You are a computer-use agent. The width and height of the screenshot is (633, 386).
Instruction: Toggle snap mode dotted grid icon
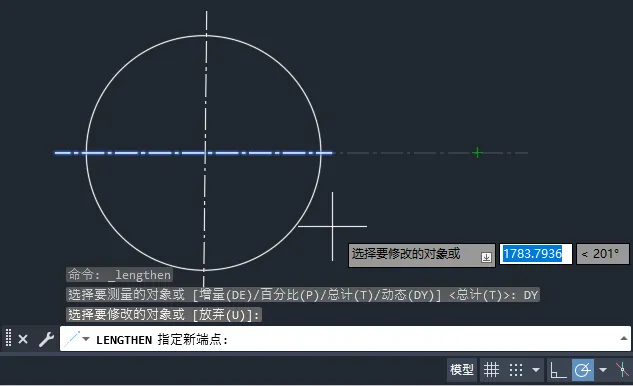(516, 370)
